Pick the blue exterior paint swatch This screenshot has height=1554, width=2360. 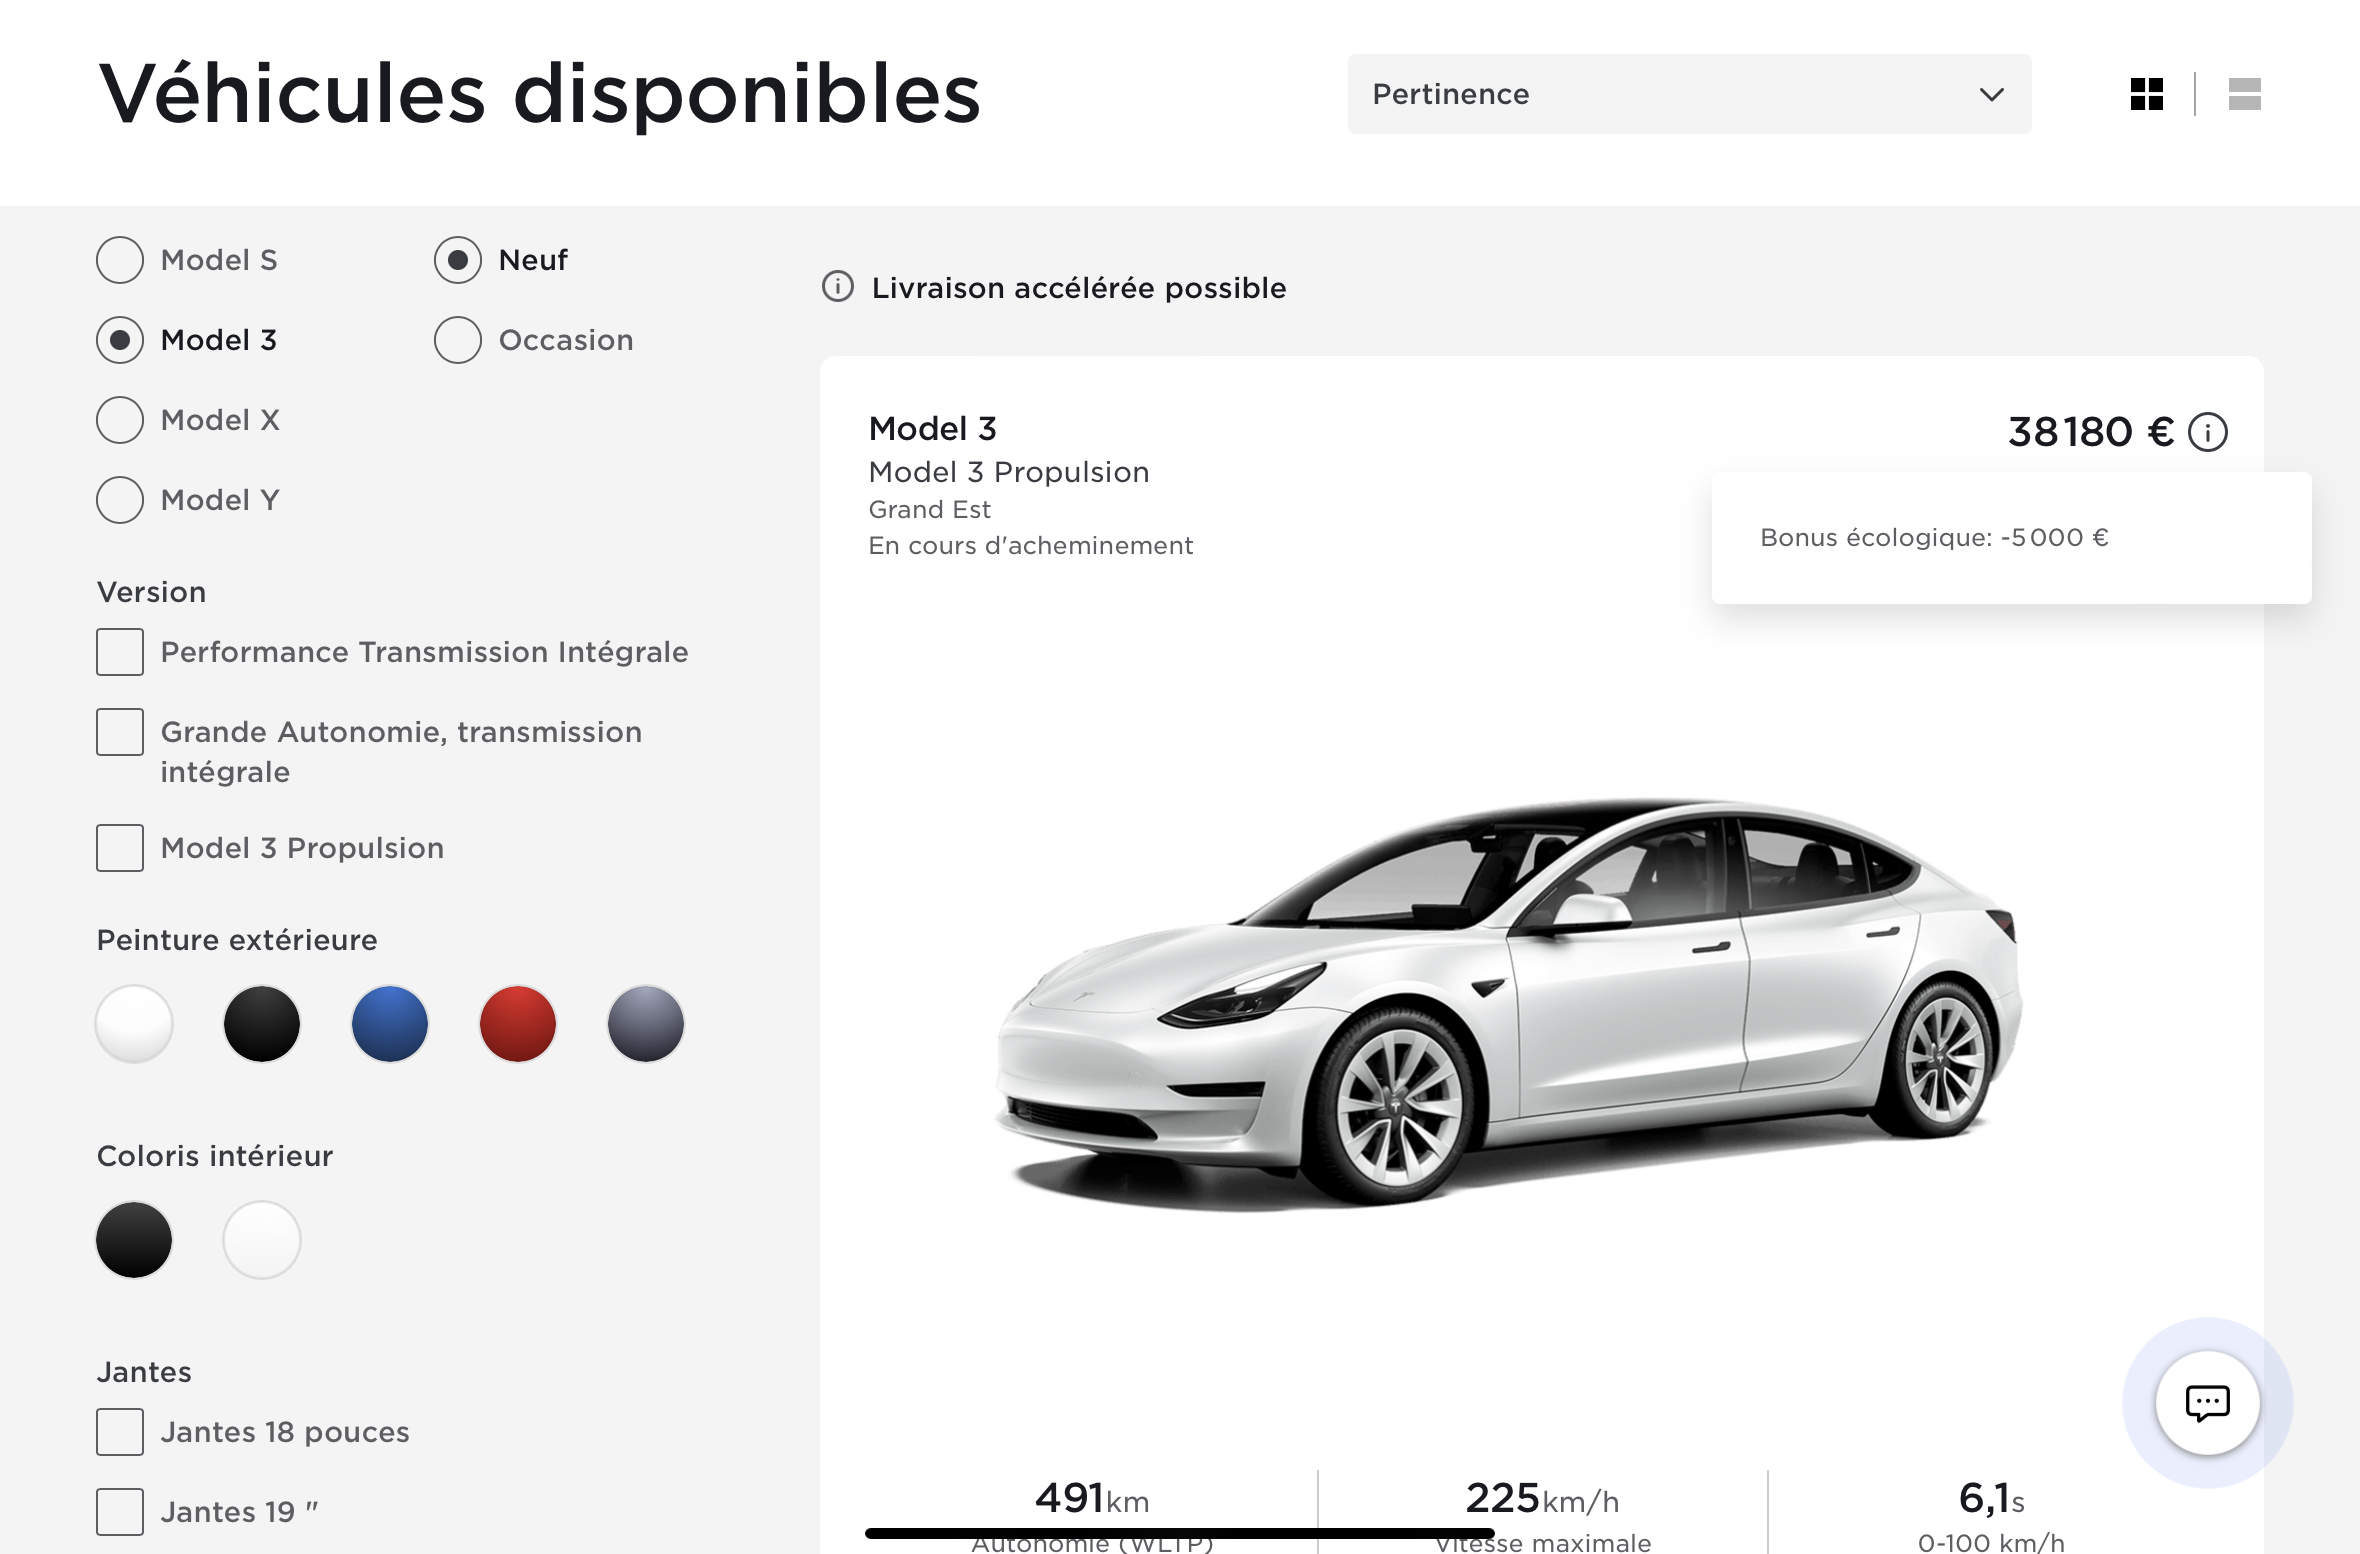[x=390, y=1024]
